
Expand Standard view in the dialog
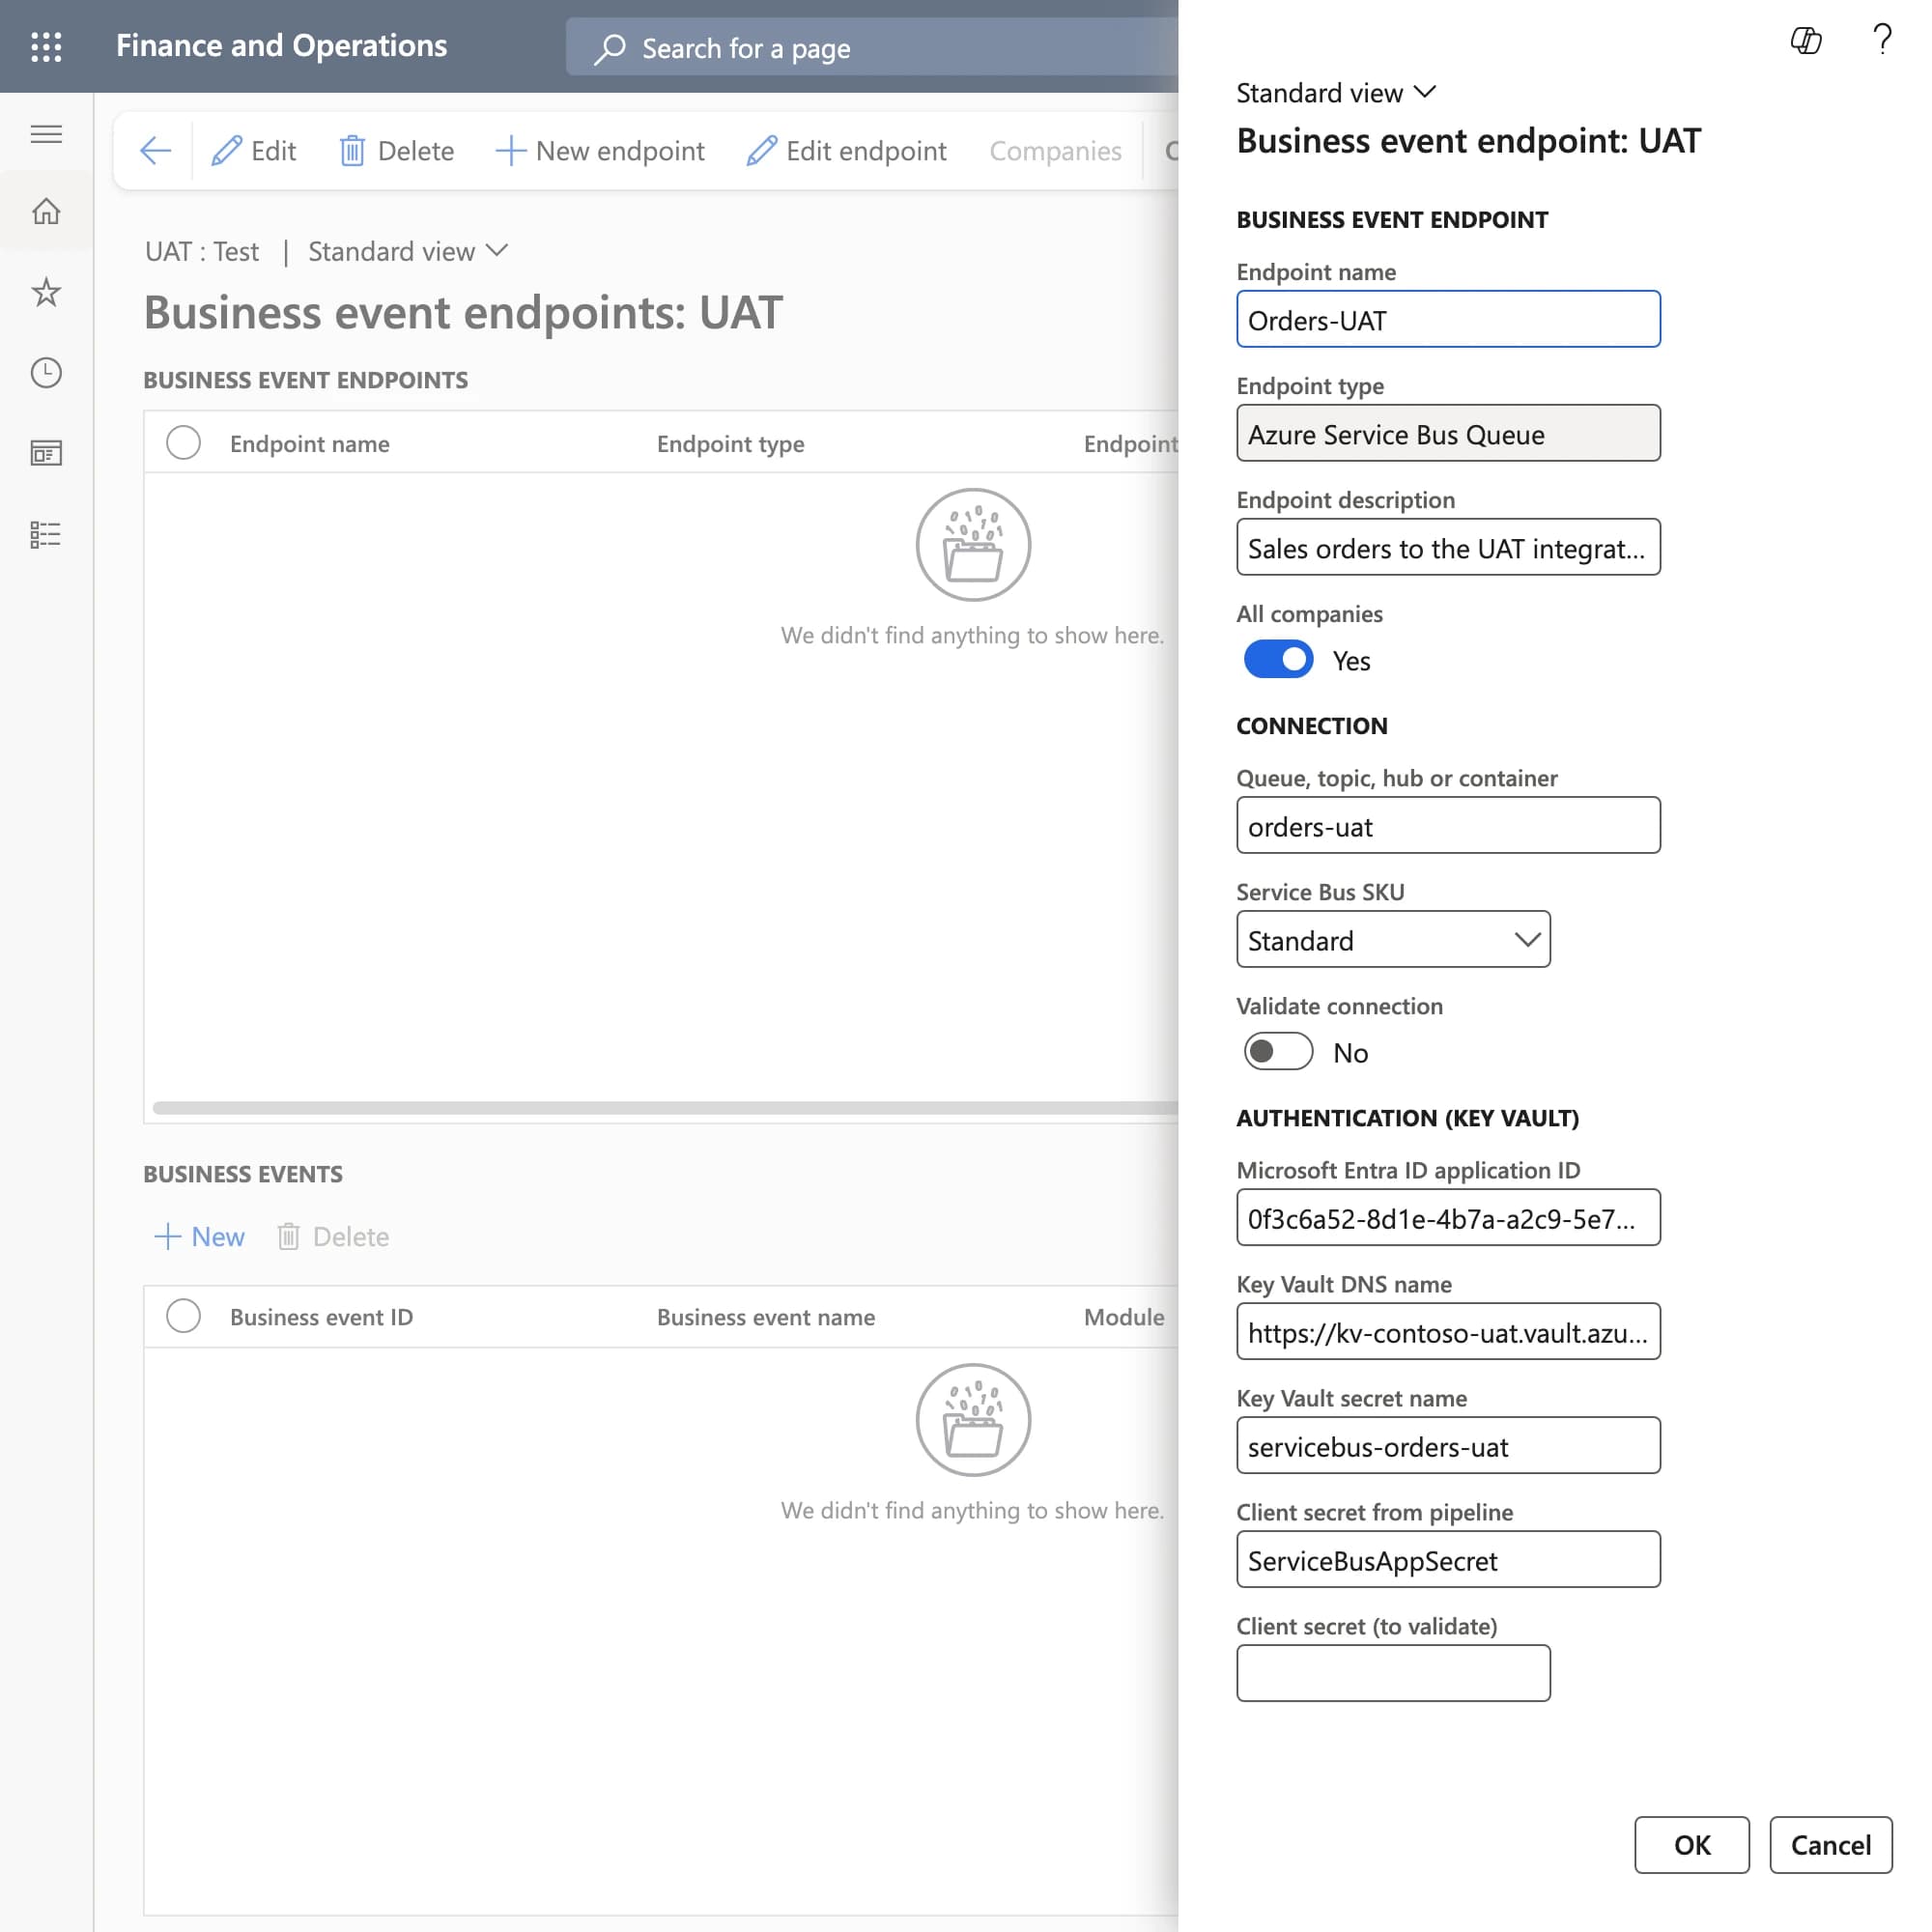[1335, 93]
